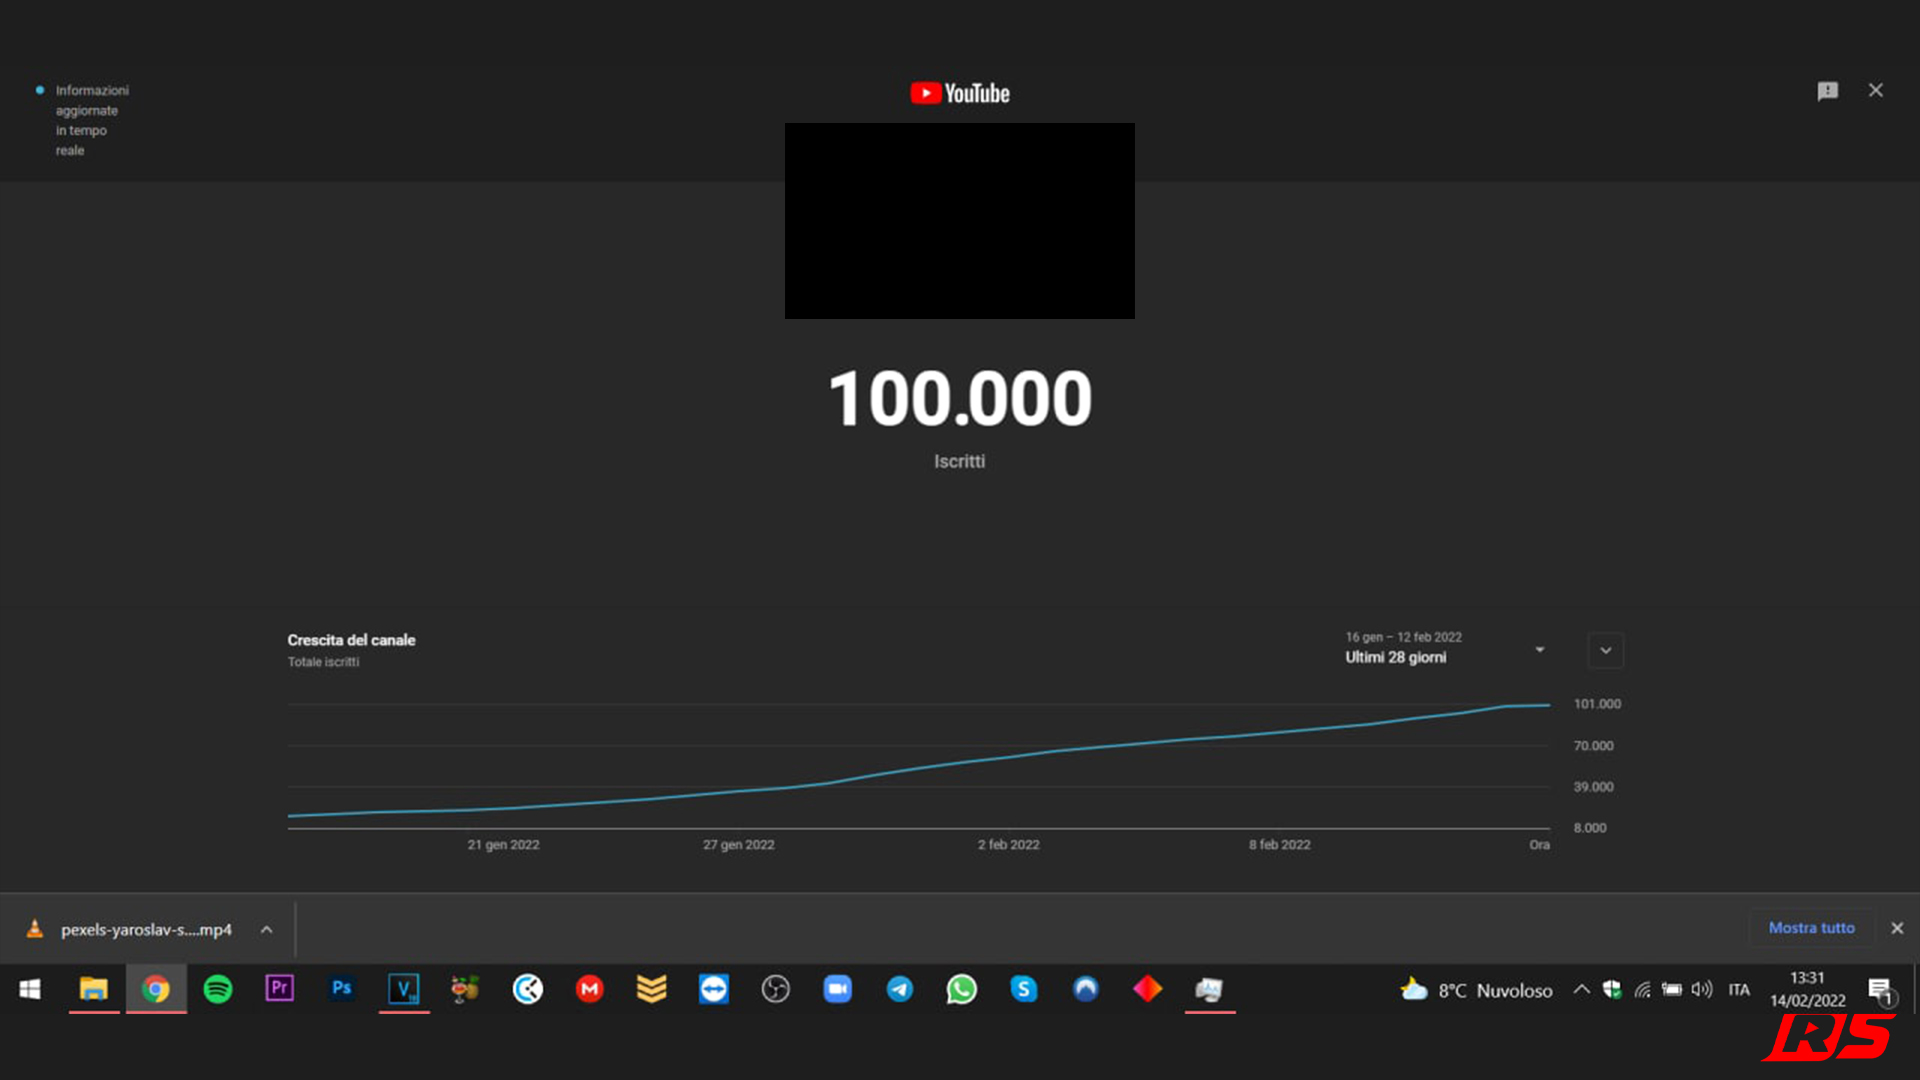Close the downloads bar
The height and width of the screenshot is (1080, 1920).
click(x=1897, y=928)
